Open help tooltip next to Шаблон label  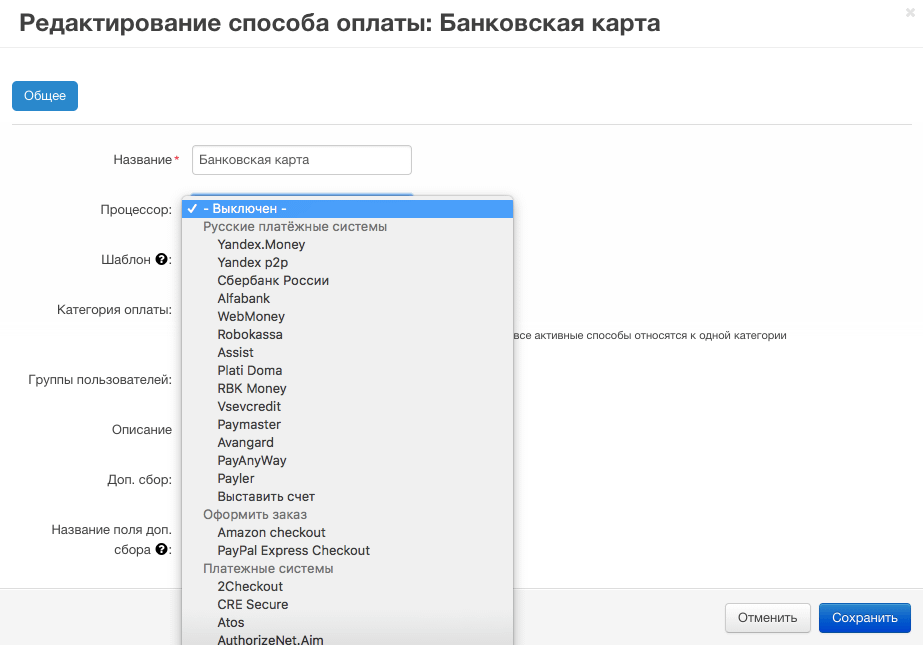[x=161, y=260]
